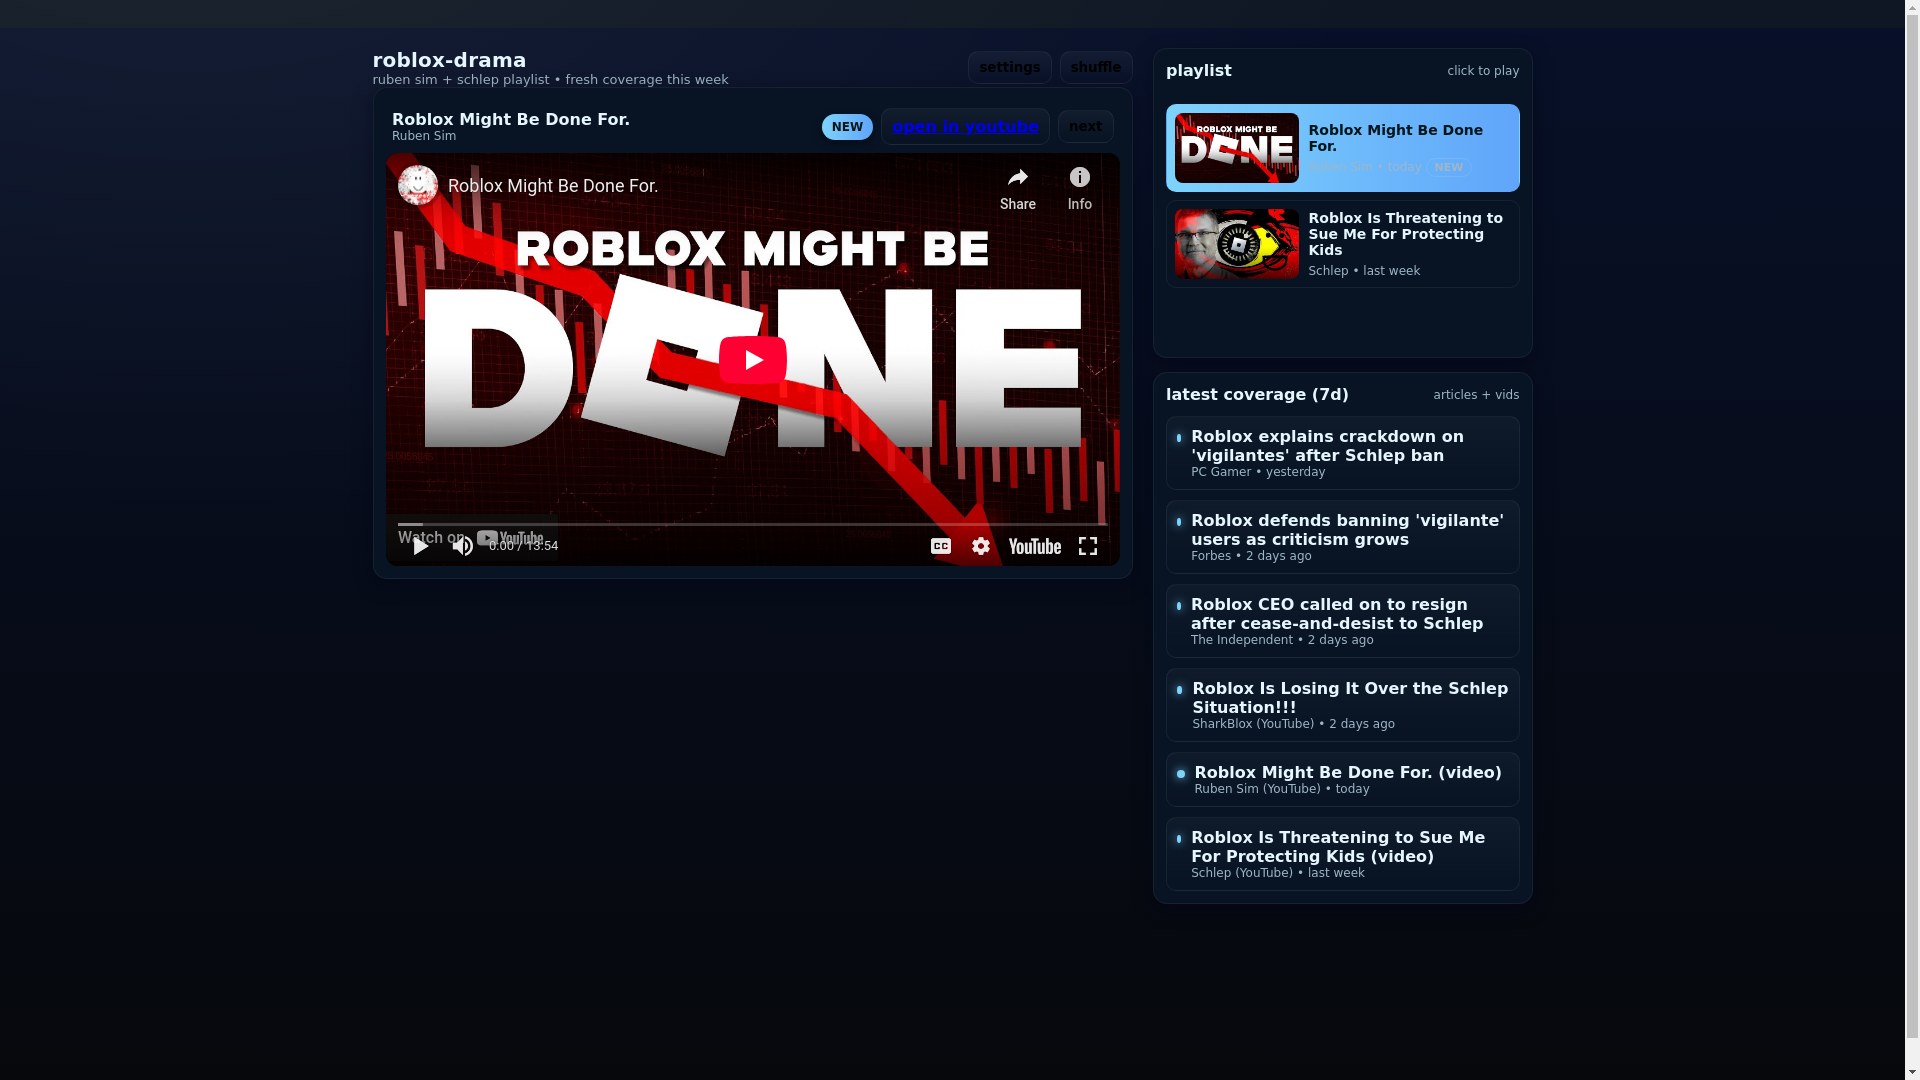
Task: Click the large red YouTube play button
Action: (752, 360)
